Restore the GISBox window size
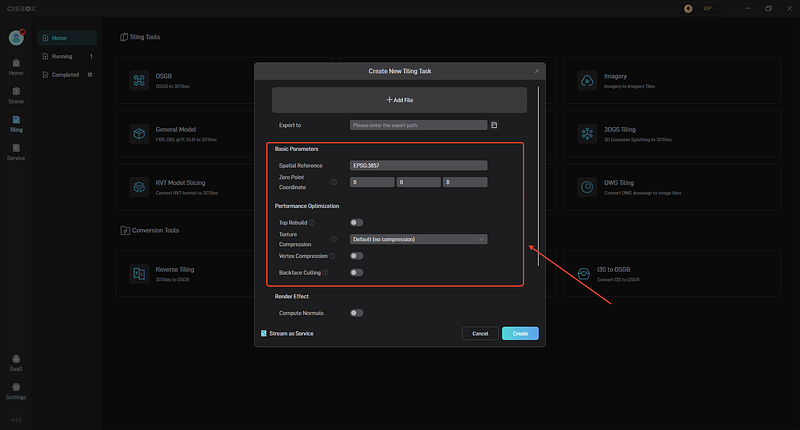The image size is (800, 430). point(768,9)
